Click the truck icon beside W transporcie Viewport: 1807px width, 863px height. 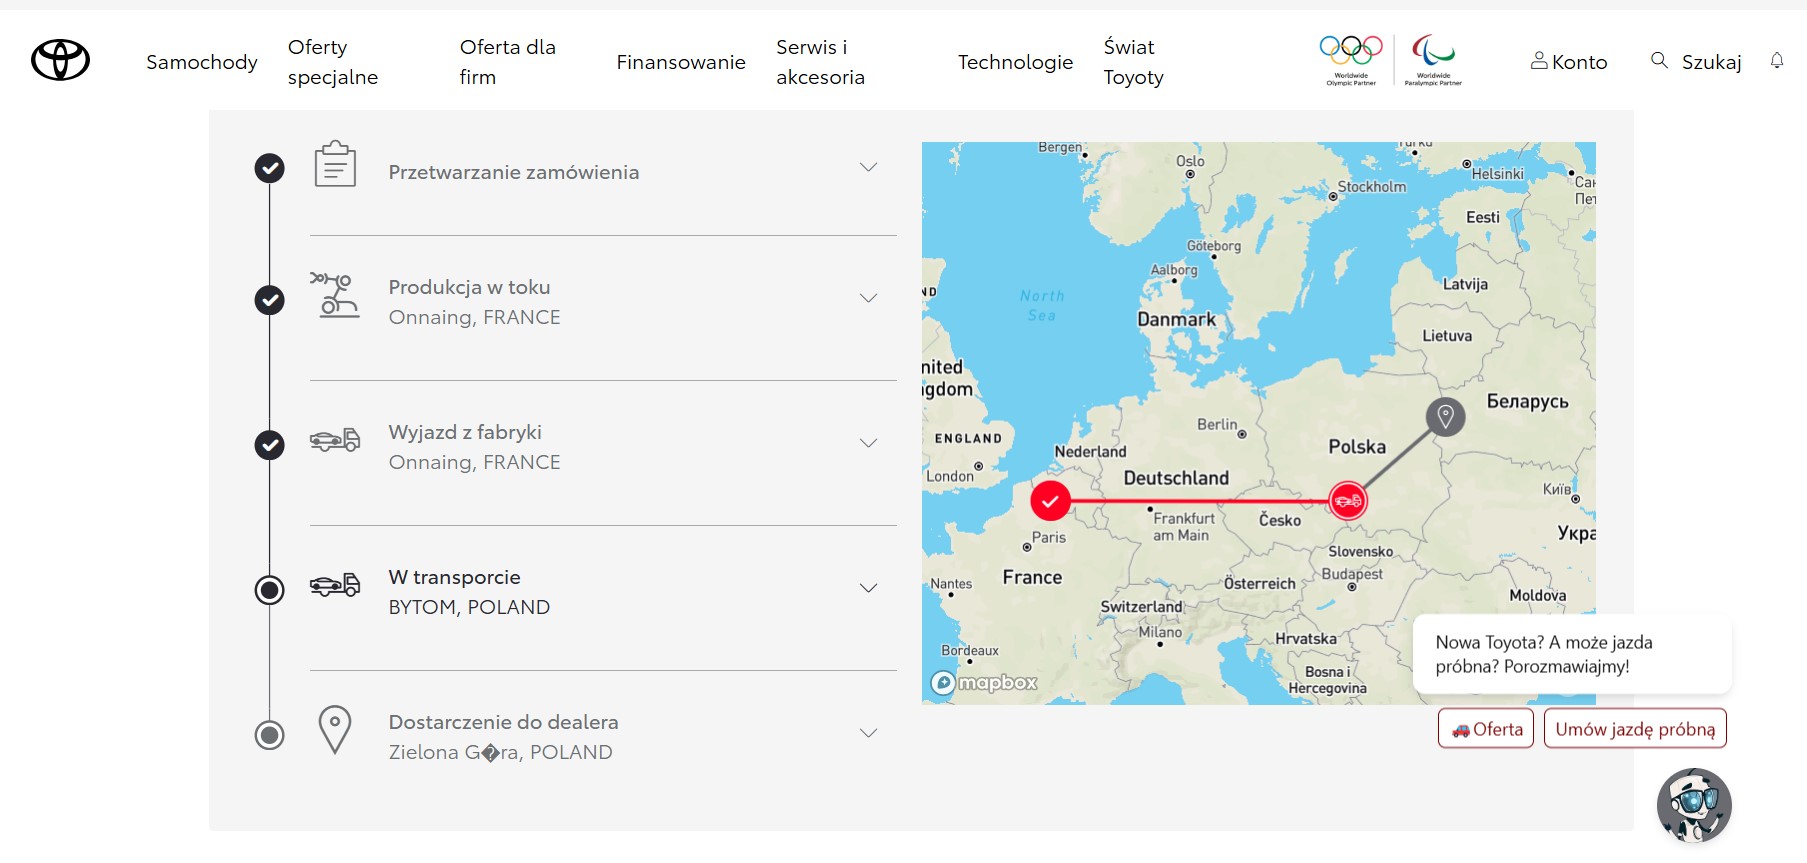pyautogui.click(x=335, y=584)
